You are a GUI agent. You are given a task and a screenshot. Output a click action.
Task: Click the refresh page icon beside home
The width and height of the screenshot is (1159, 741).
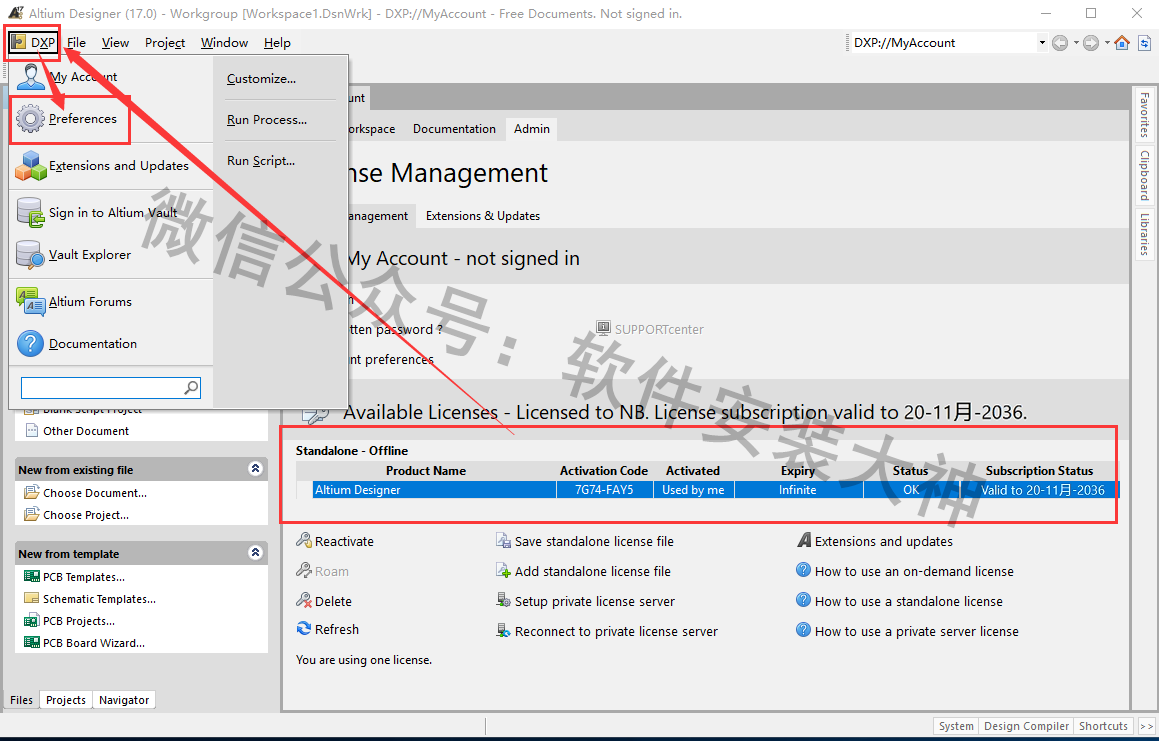[1144, 43]
